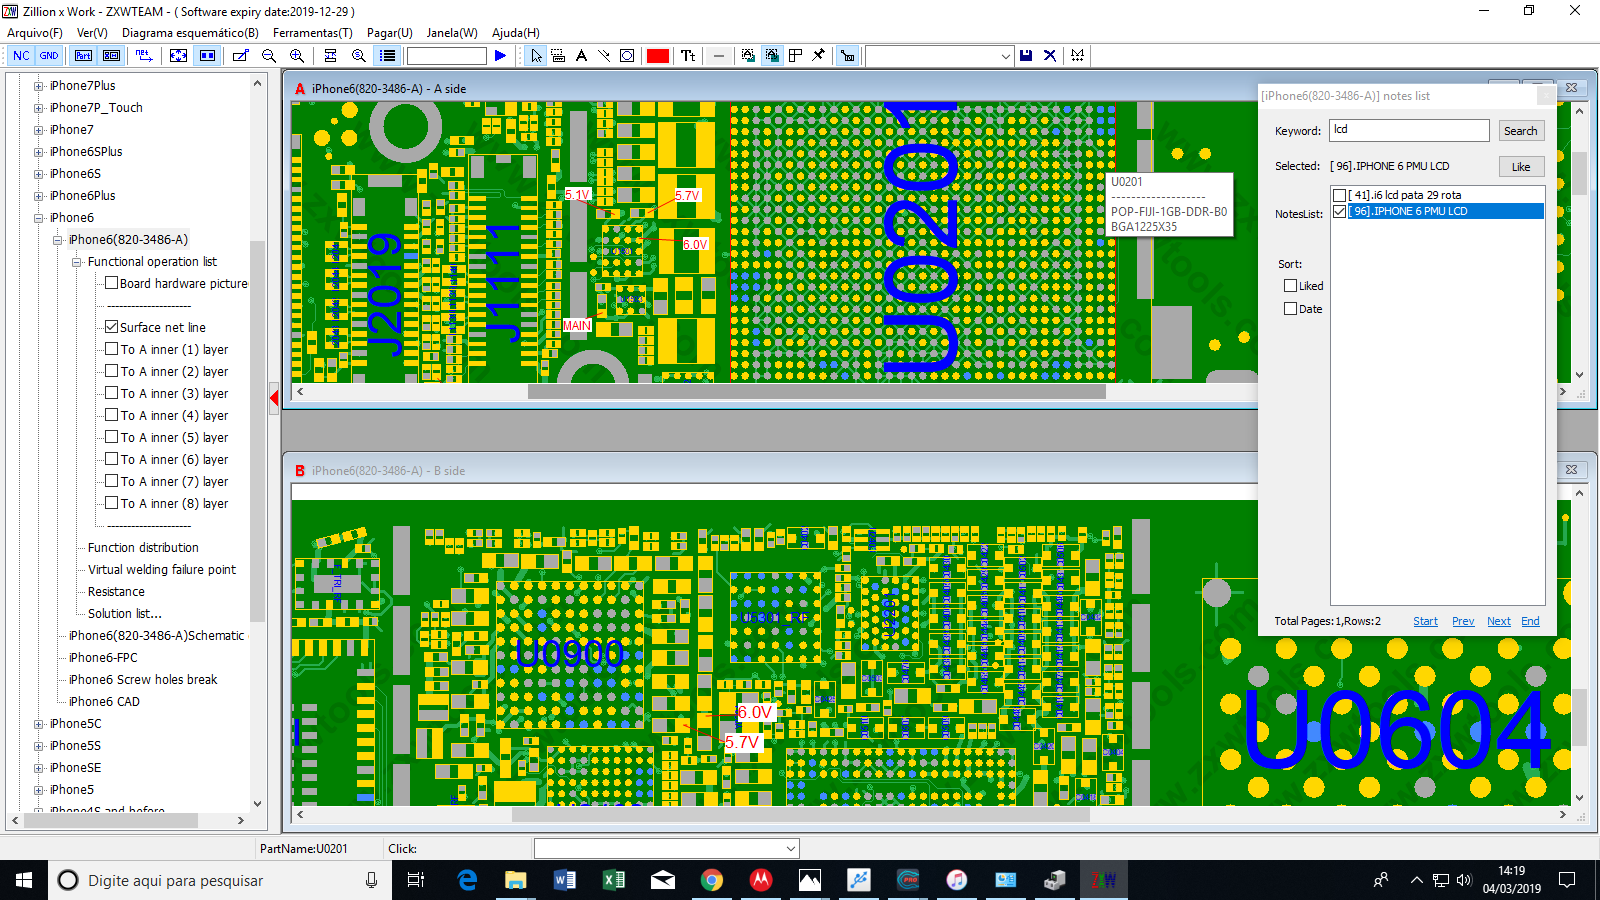The image size is (1600, 900).
Task: Click the Part toolbar icon
Action: [x=84, y=56]
